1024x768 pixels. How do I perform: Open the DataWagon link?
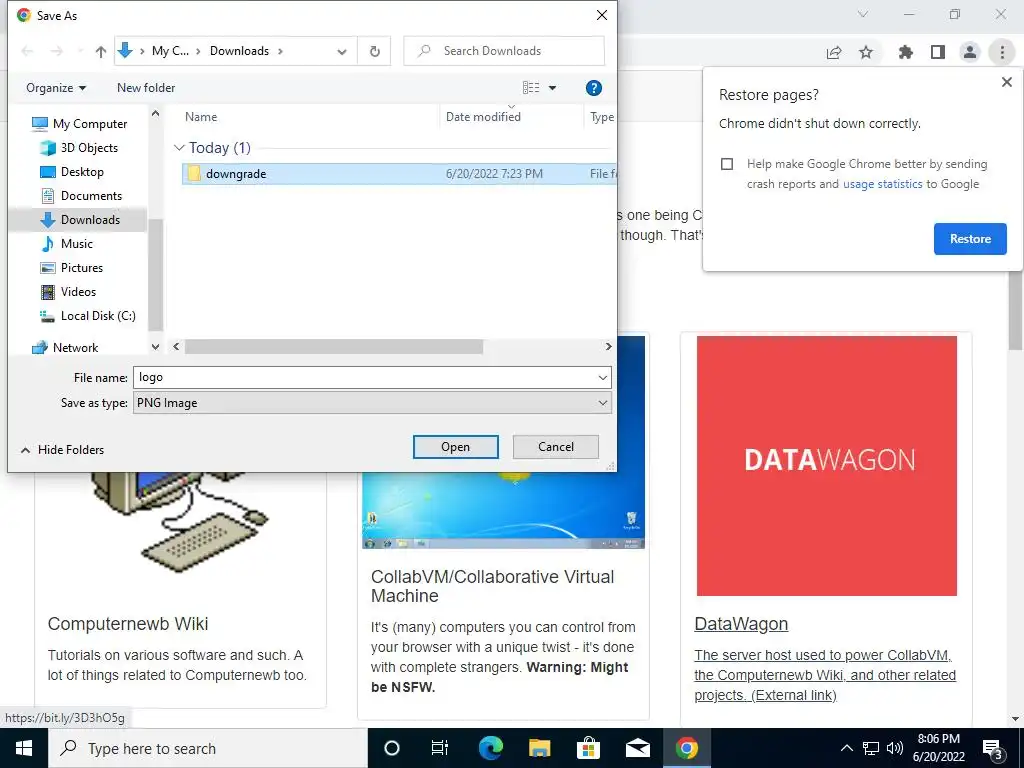pos(741,624)
